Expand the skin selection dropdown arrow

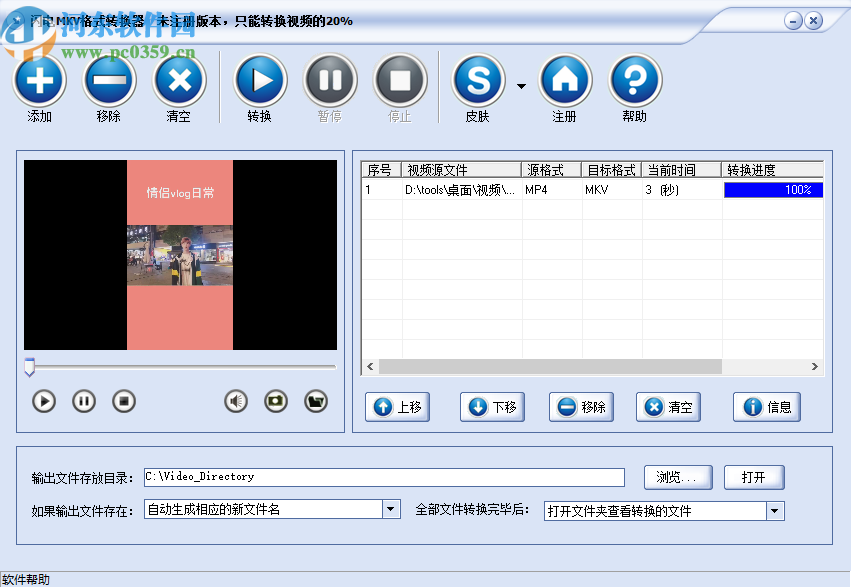[x=521, y=87]
